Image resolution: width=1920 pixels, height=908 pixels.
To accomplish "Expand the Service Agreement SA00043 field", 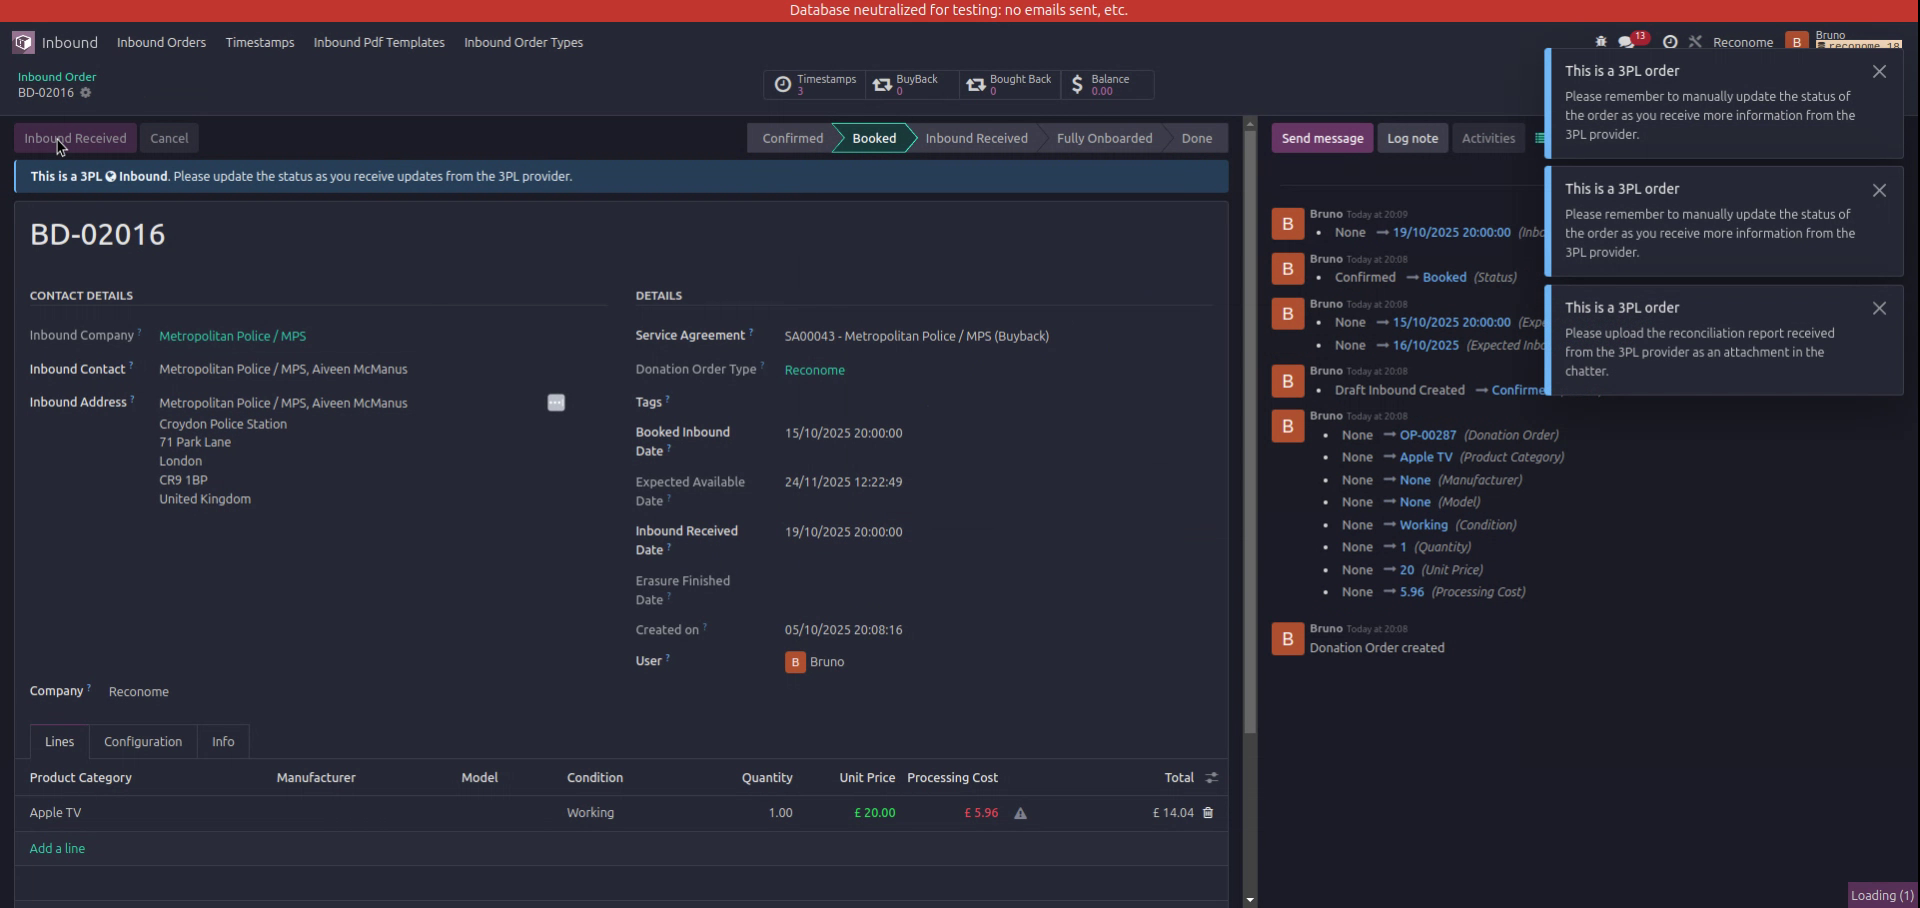I will pos(916,336).
